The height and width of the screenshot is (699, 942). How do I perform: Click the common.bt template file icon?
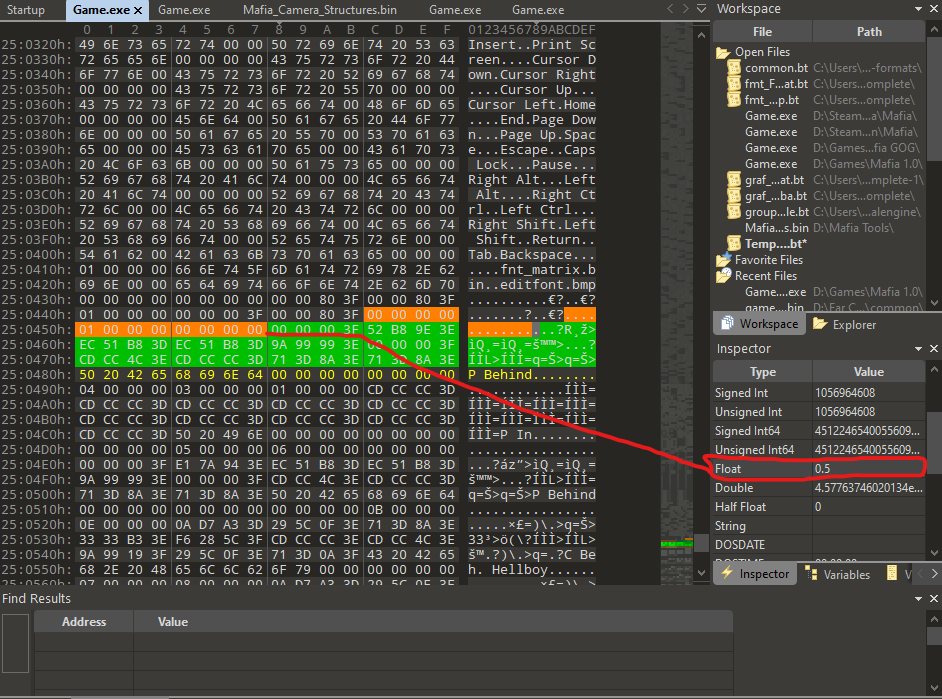(733, 69)
